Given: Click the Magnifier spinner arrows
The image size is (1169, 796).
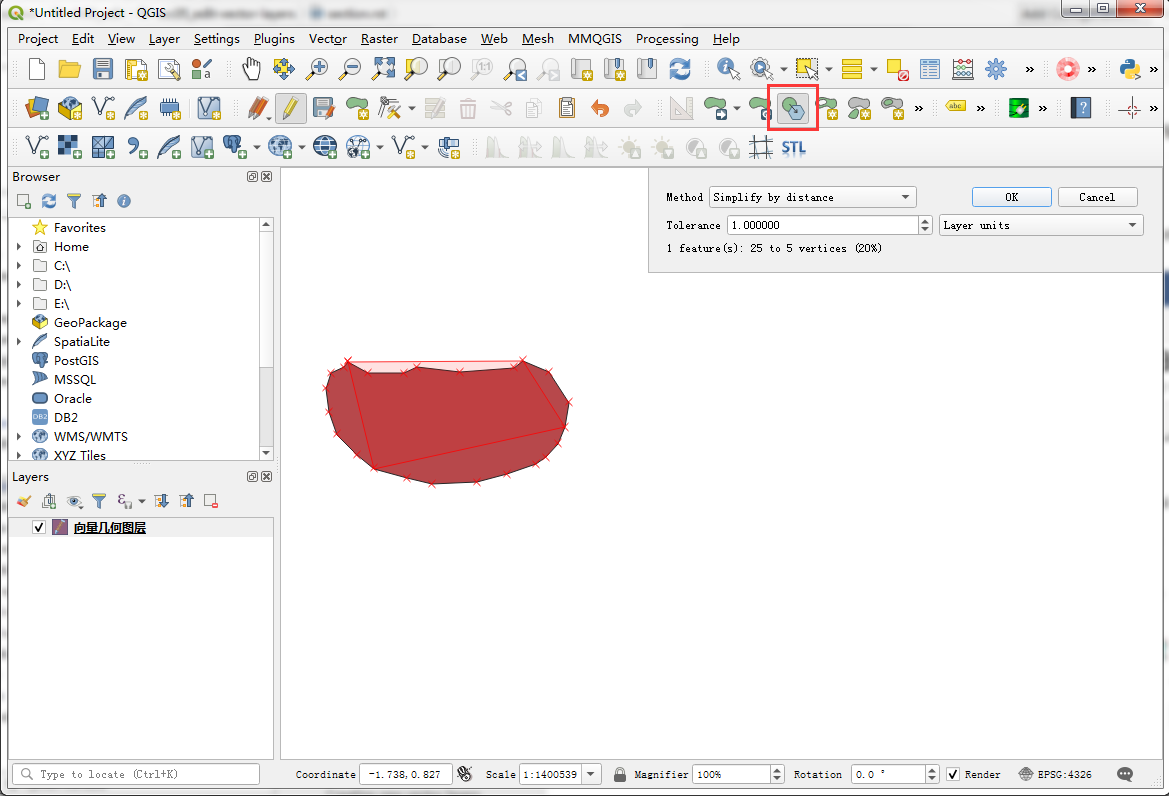Looking at the screenshot, I should coord(777,774).
